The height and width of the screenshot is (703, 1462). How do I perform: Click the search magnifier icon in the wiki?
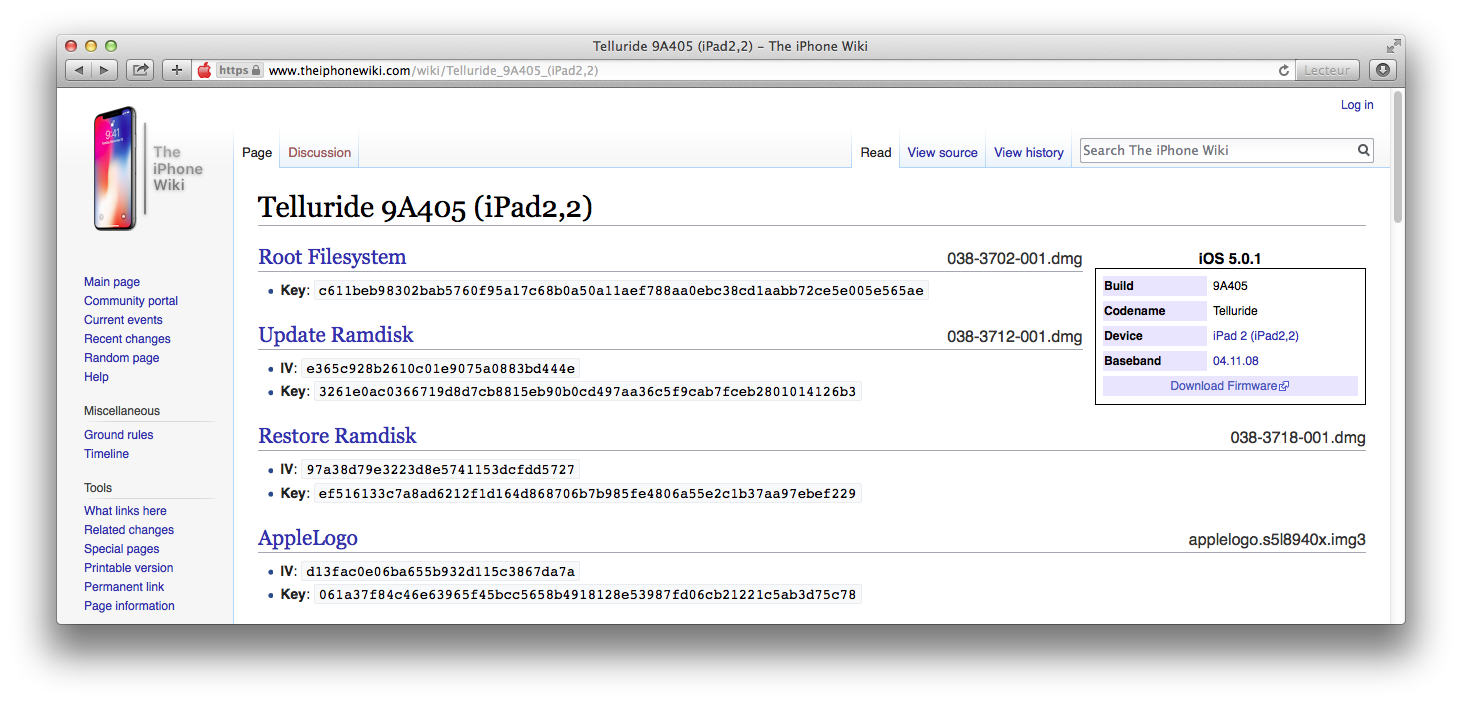1363,151
